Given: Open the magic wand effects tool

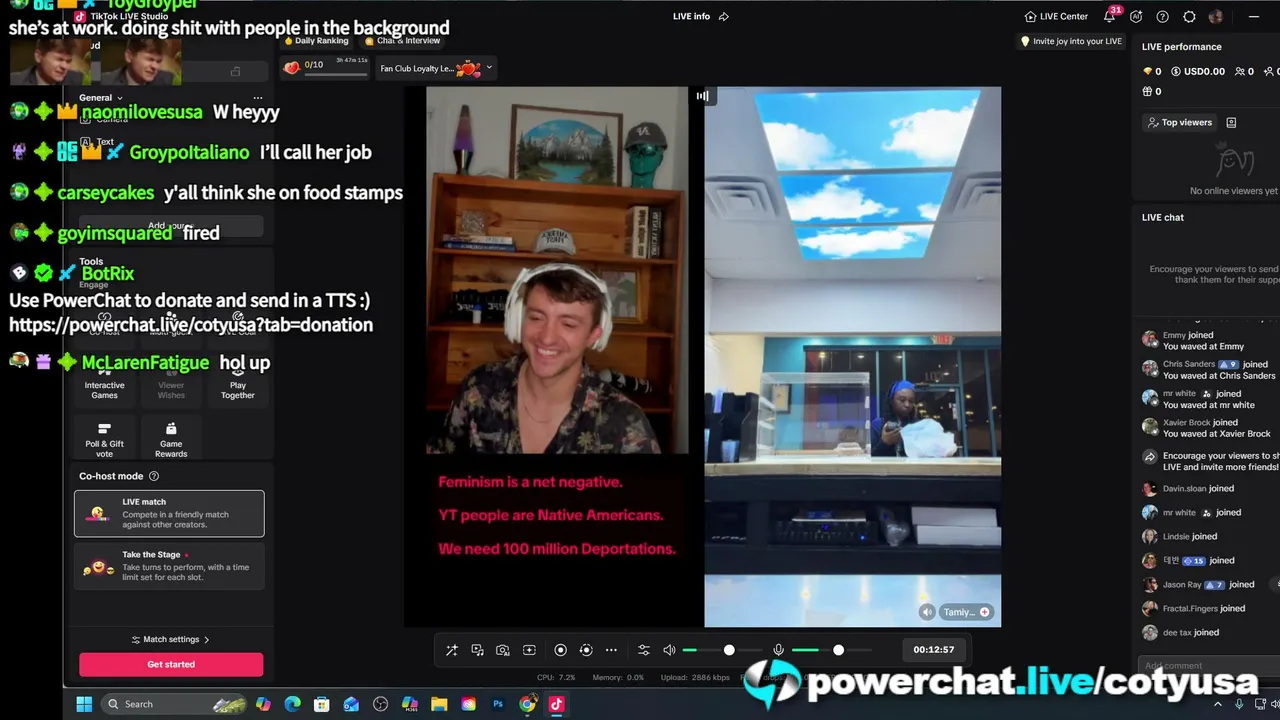Looking at the screenshot, I should (x=452, y=650).
